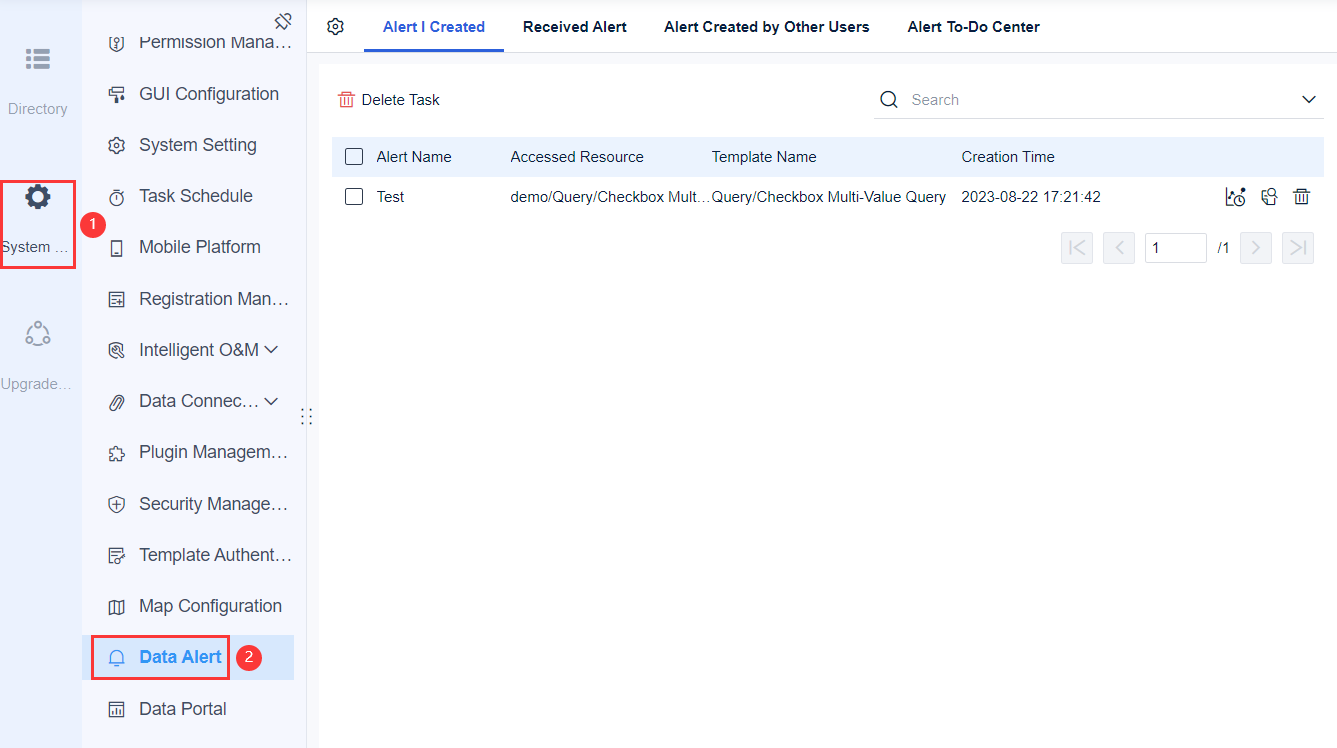Open the search filter dropdown arrow

1308,99
